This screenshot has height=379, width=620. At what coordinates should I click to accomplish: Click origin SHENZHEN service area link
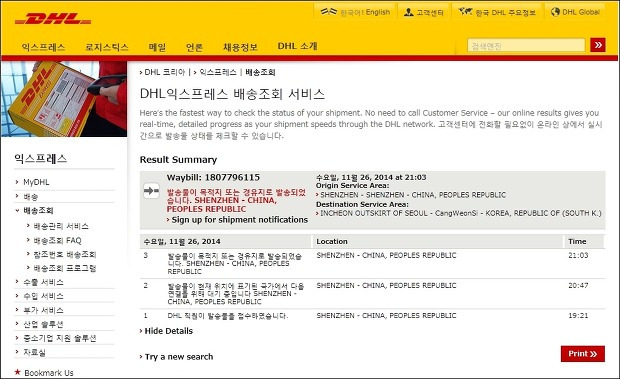413,195
